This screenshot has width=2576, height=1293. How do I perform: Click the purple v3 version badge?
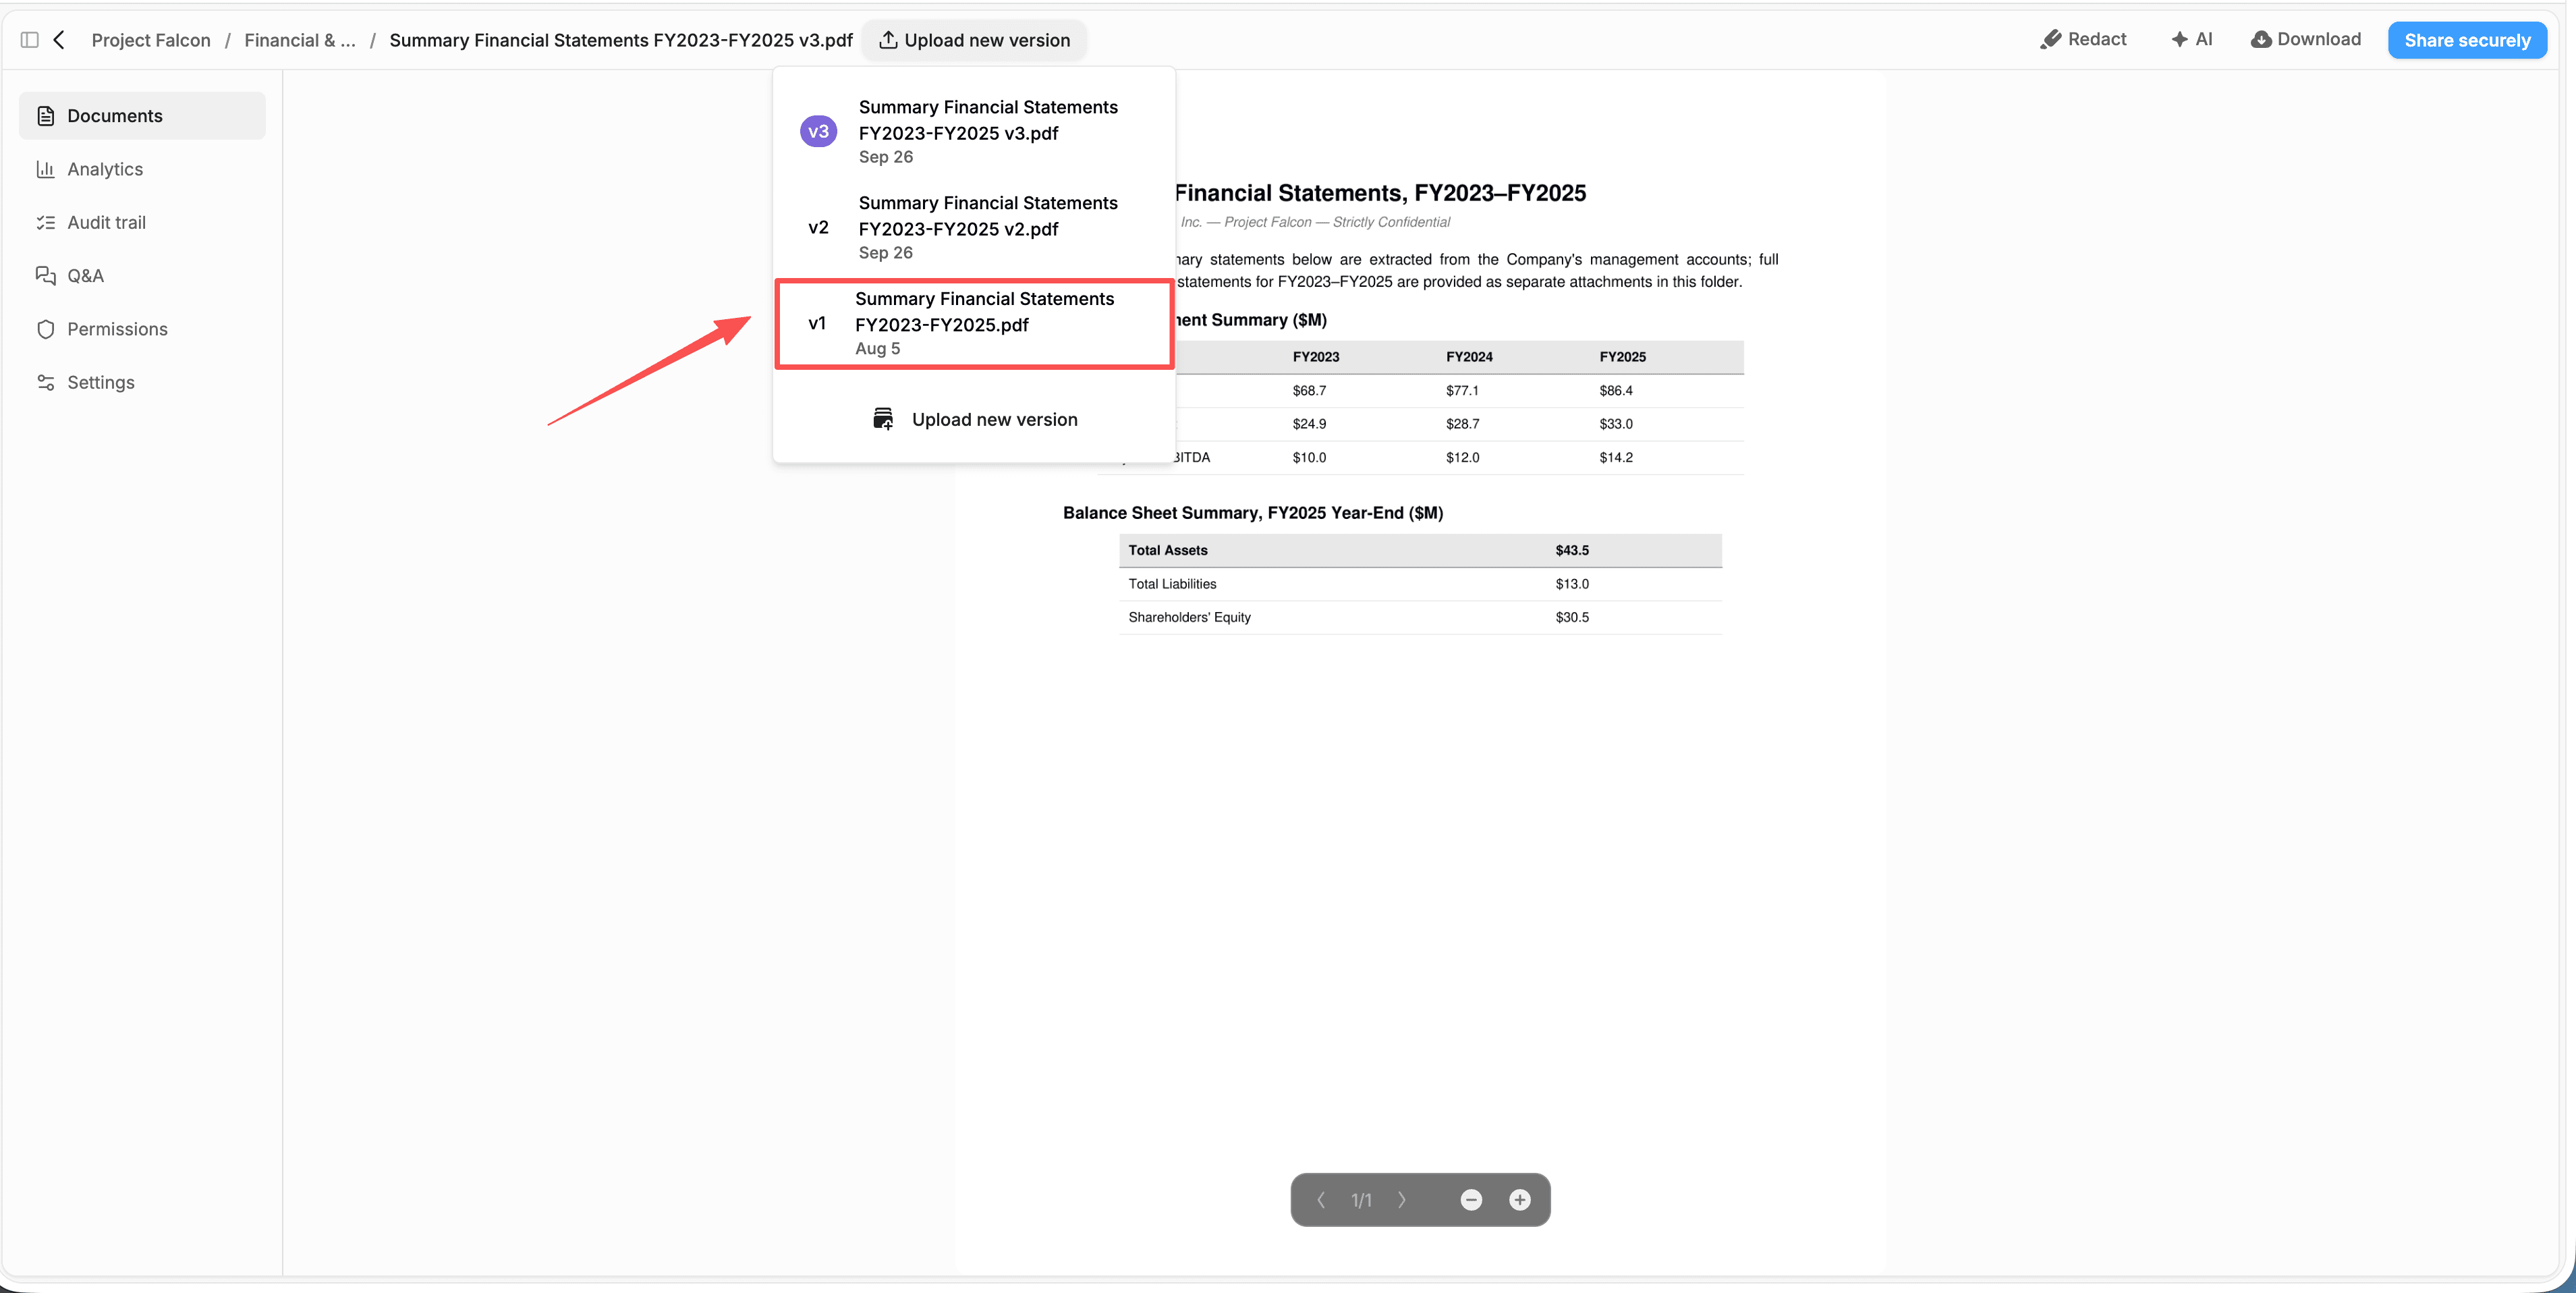click(818, 131)
